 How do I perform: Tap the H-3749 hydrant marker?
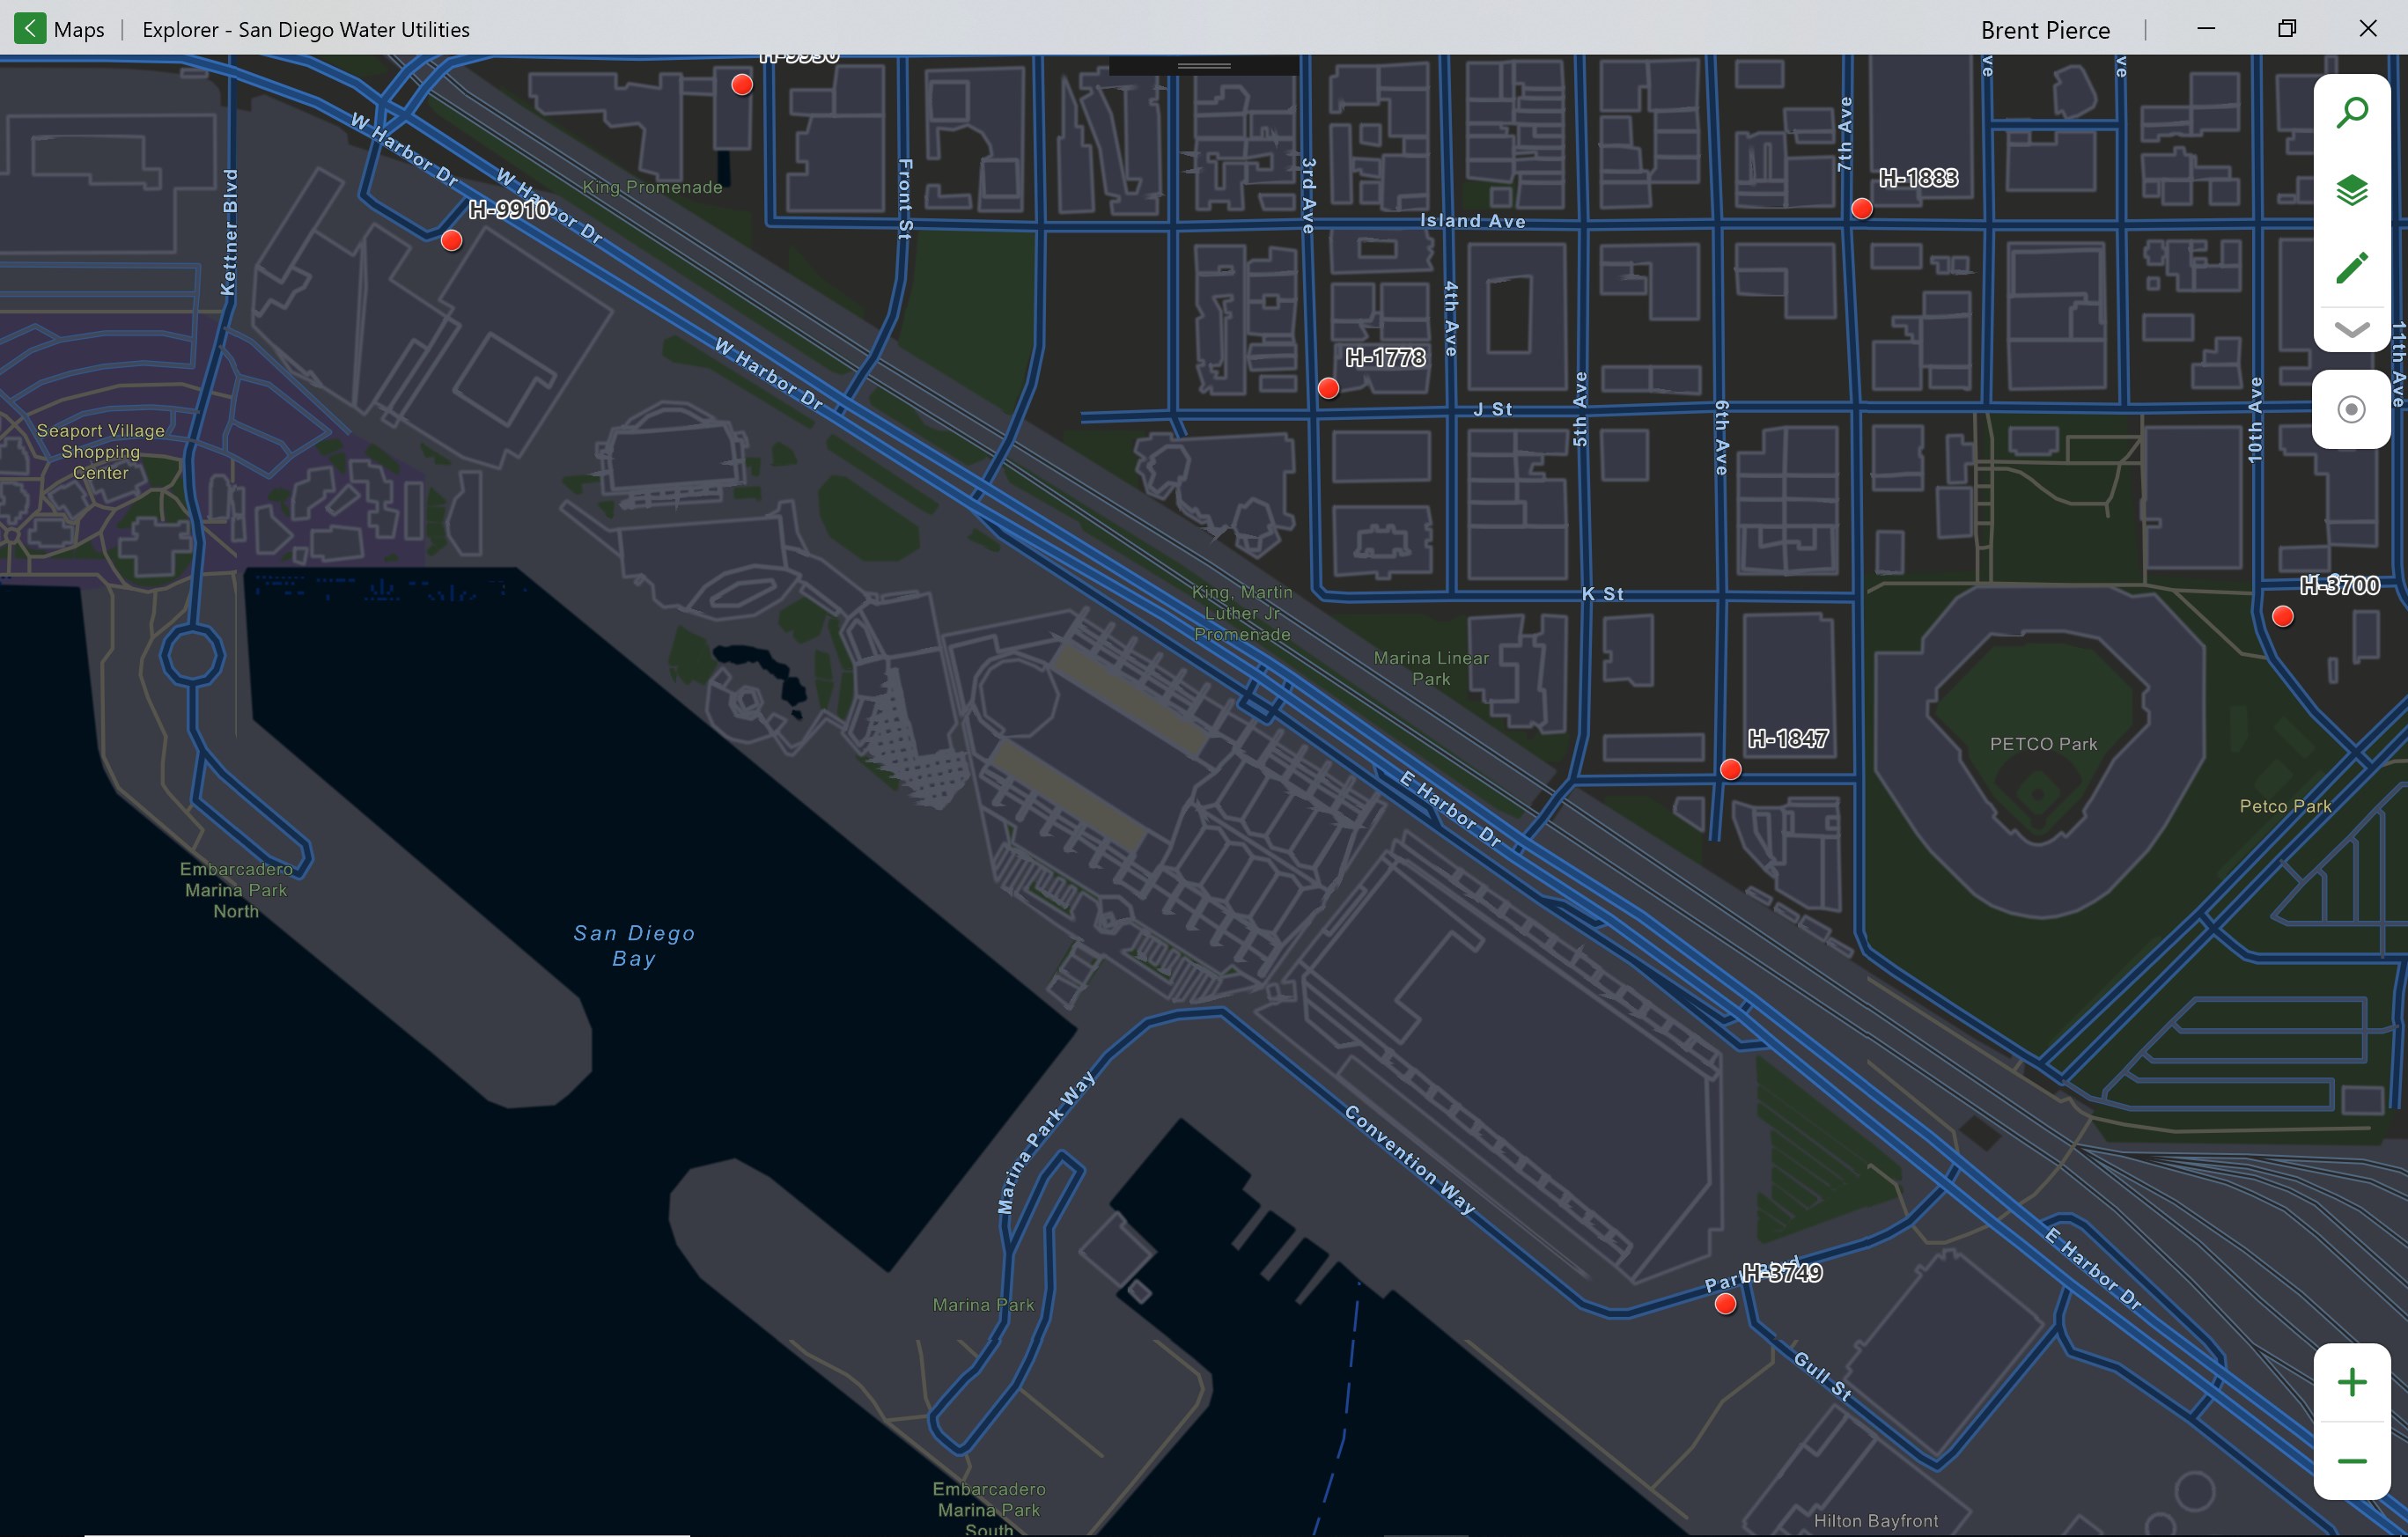tap(1725, 1304)
